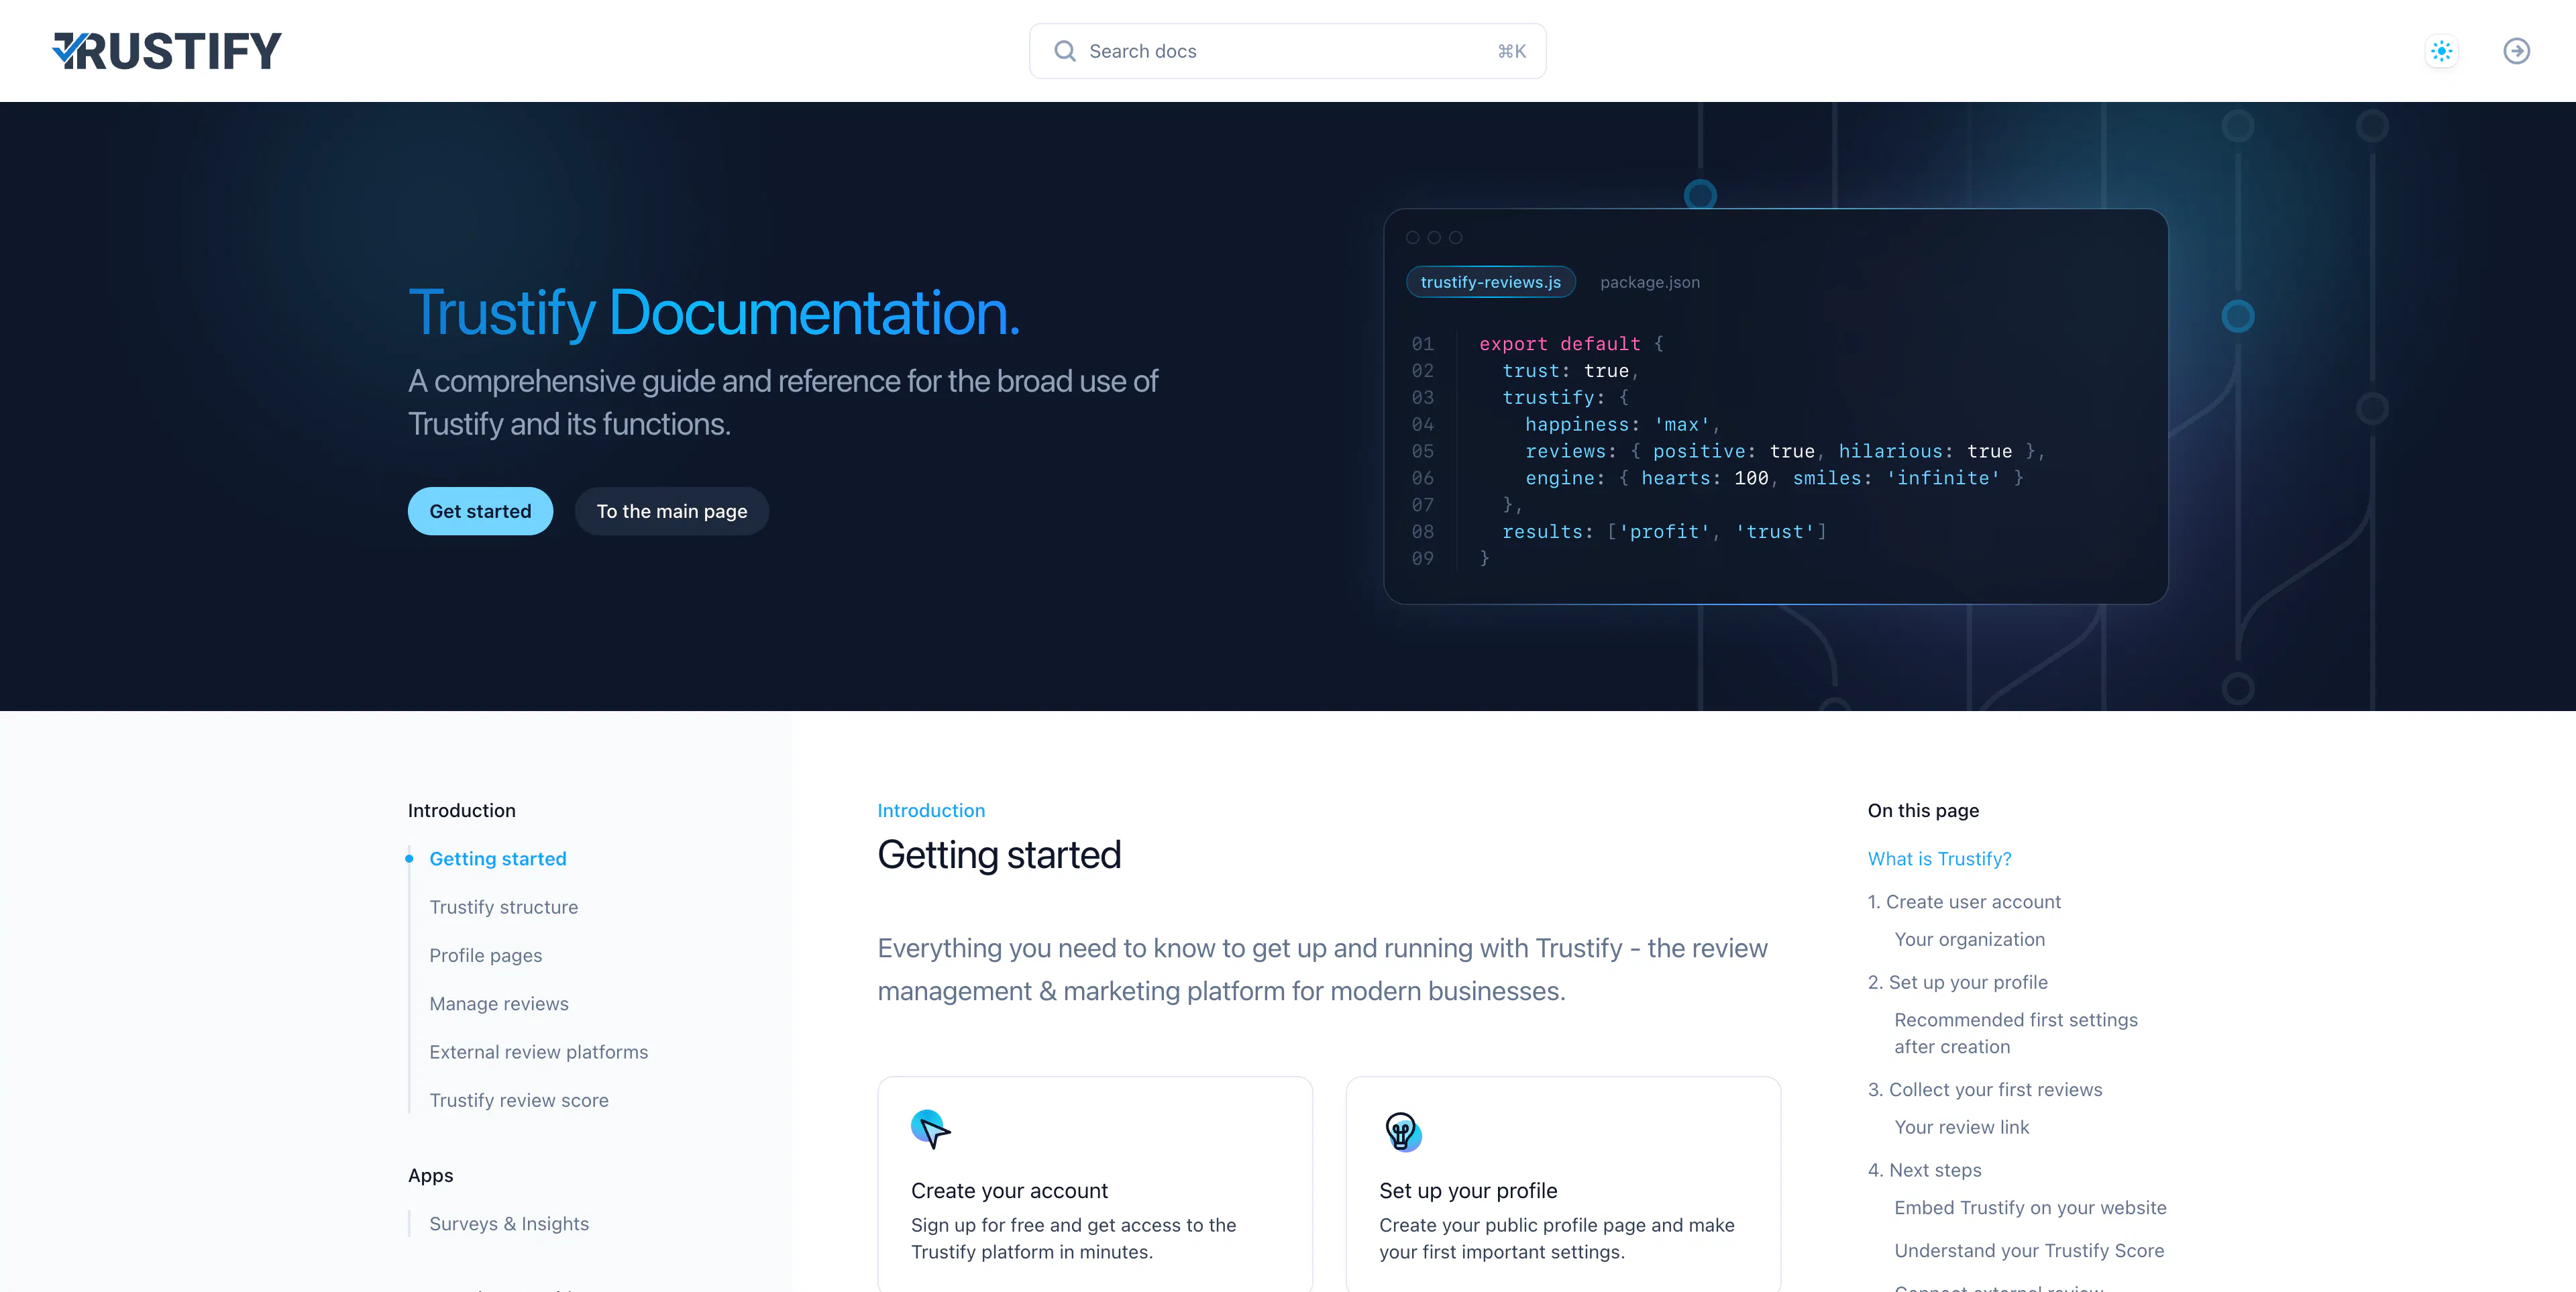Open What is Trustify? section link
Image resolution: width=2576 pixels, height=1292 pixels.
click(1939, 858)
